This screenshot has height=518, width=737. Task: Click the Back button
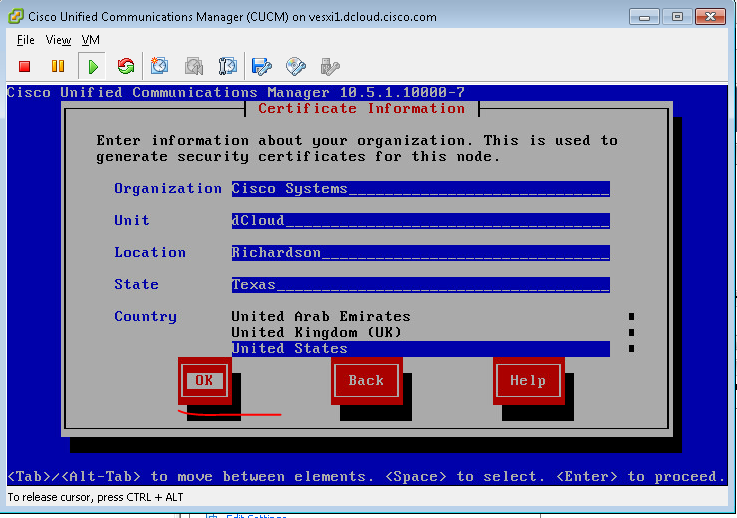(x=366, y=380)
